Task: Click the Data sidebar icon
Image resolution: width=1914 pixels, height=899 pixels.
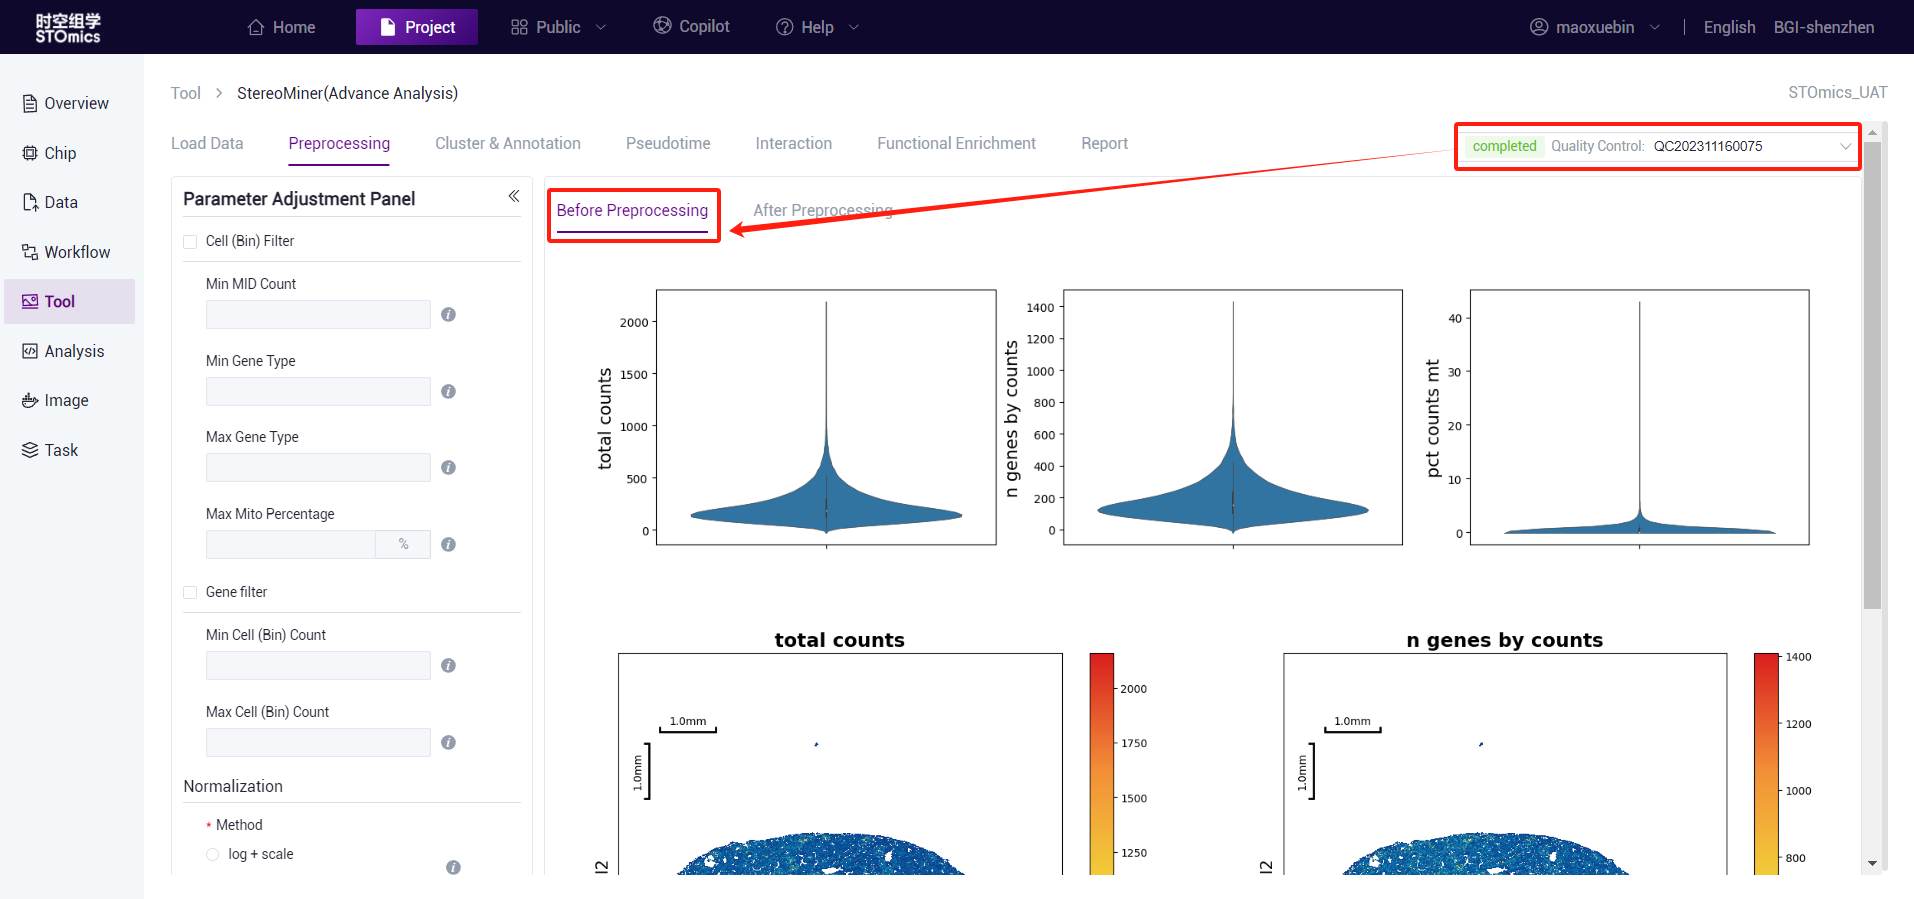Action: click(30, 202)
